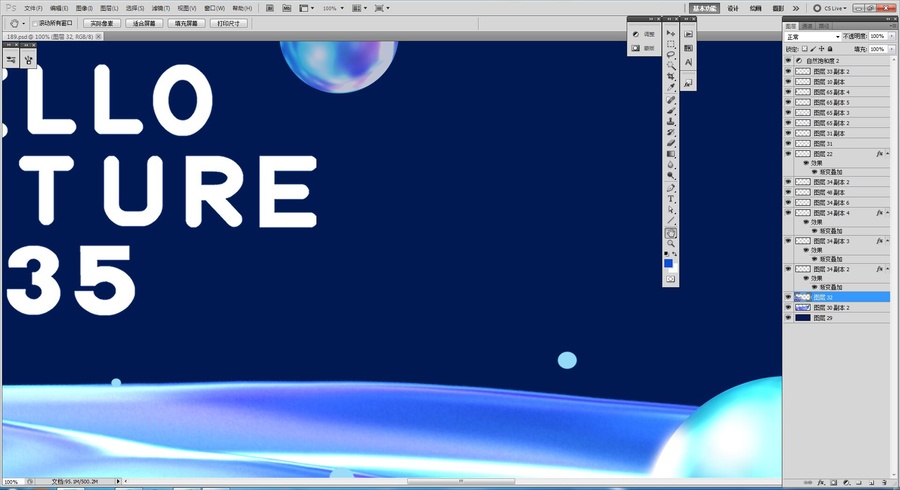This screenshot has width=900, height=490.
Task: Hide layer 图层 32
Action: tap(788, 297)
